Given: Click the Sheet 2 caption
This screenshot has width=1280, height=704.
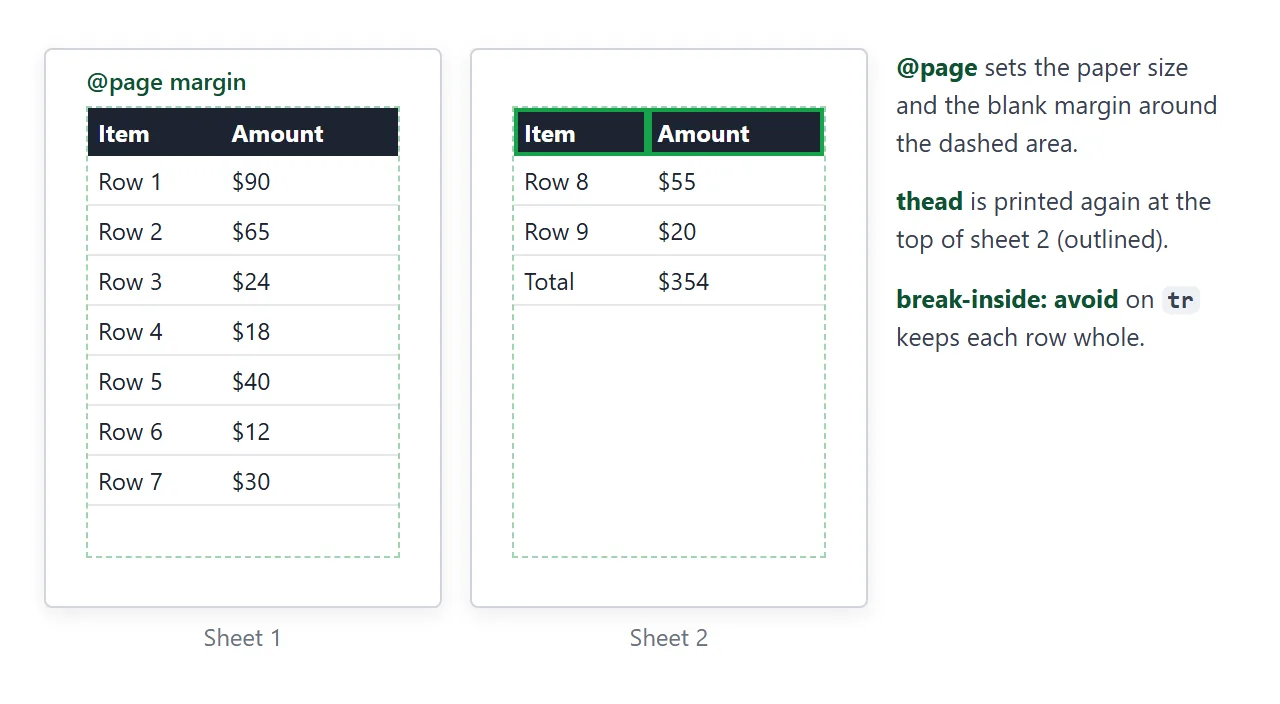Looking at the screenshot, I should point(669,638).
